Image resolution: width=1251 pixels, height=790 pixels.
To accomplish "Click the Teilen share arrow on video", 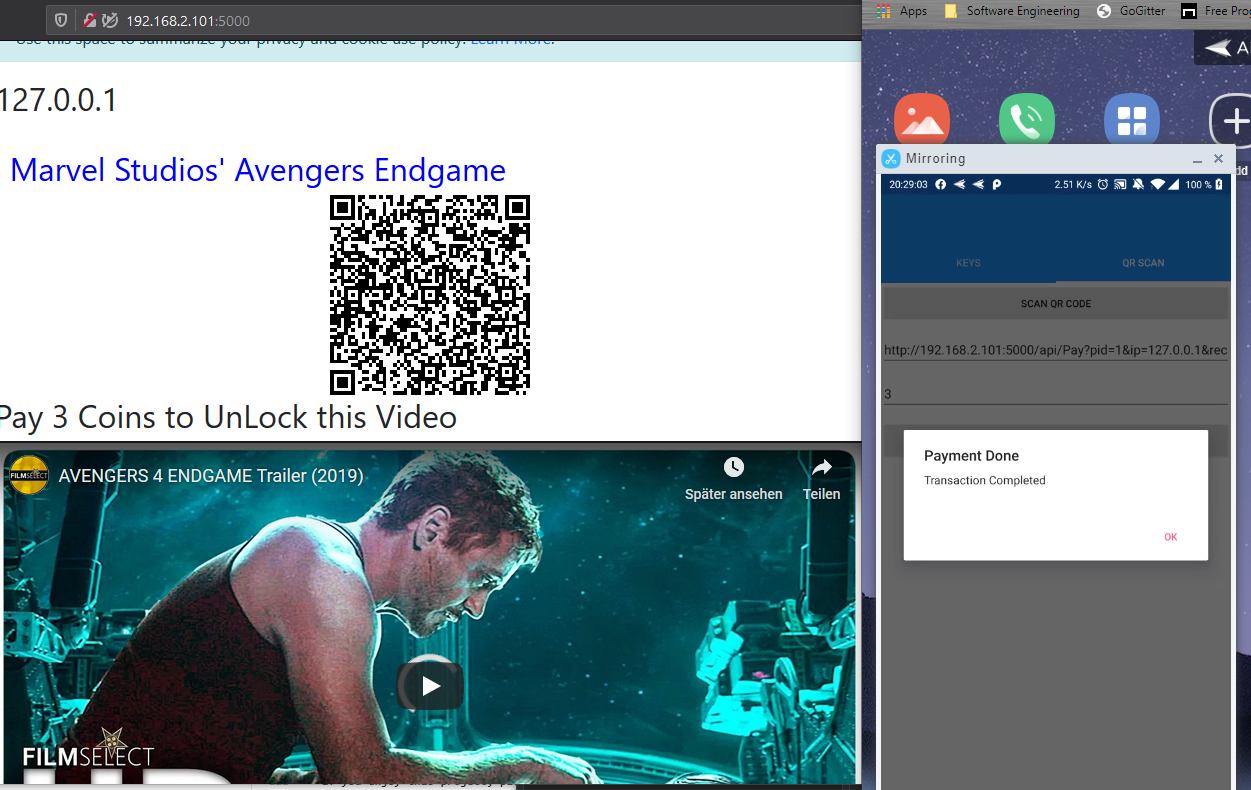I will coord(822,467).
